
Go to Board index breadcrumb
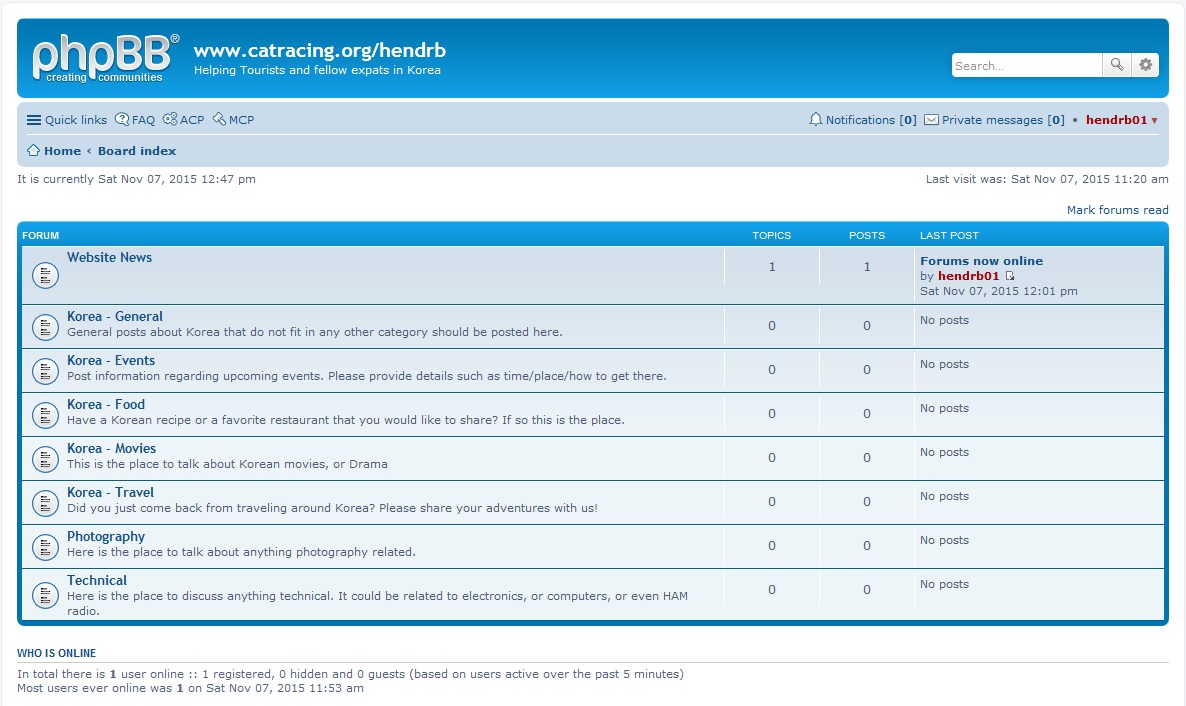137,151
